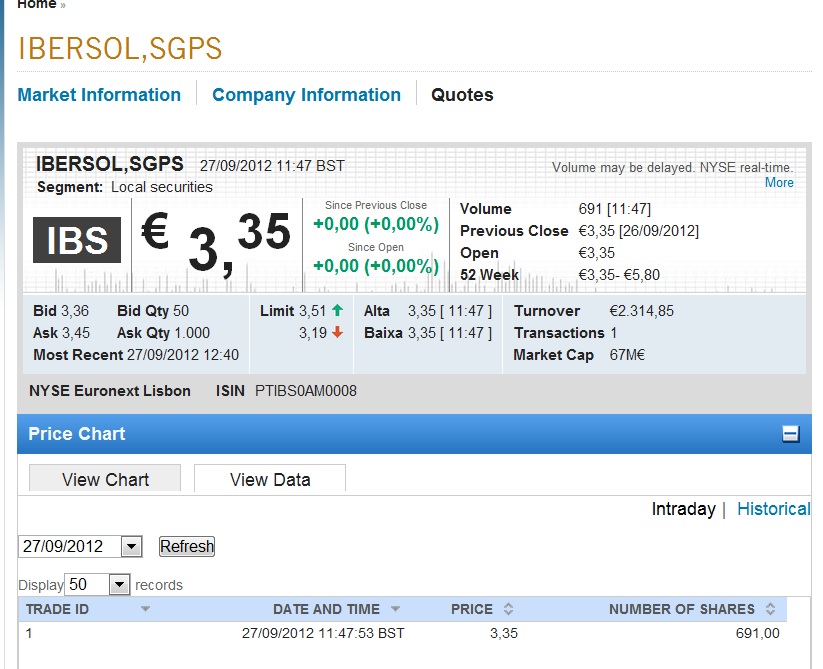Click the IBERSOL,SGPS page title

click(x=120, y=48)
